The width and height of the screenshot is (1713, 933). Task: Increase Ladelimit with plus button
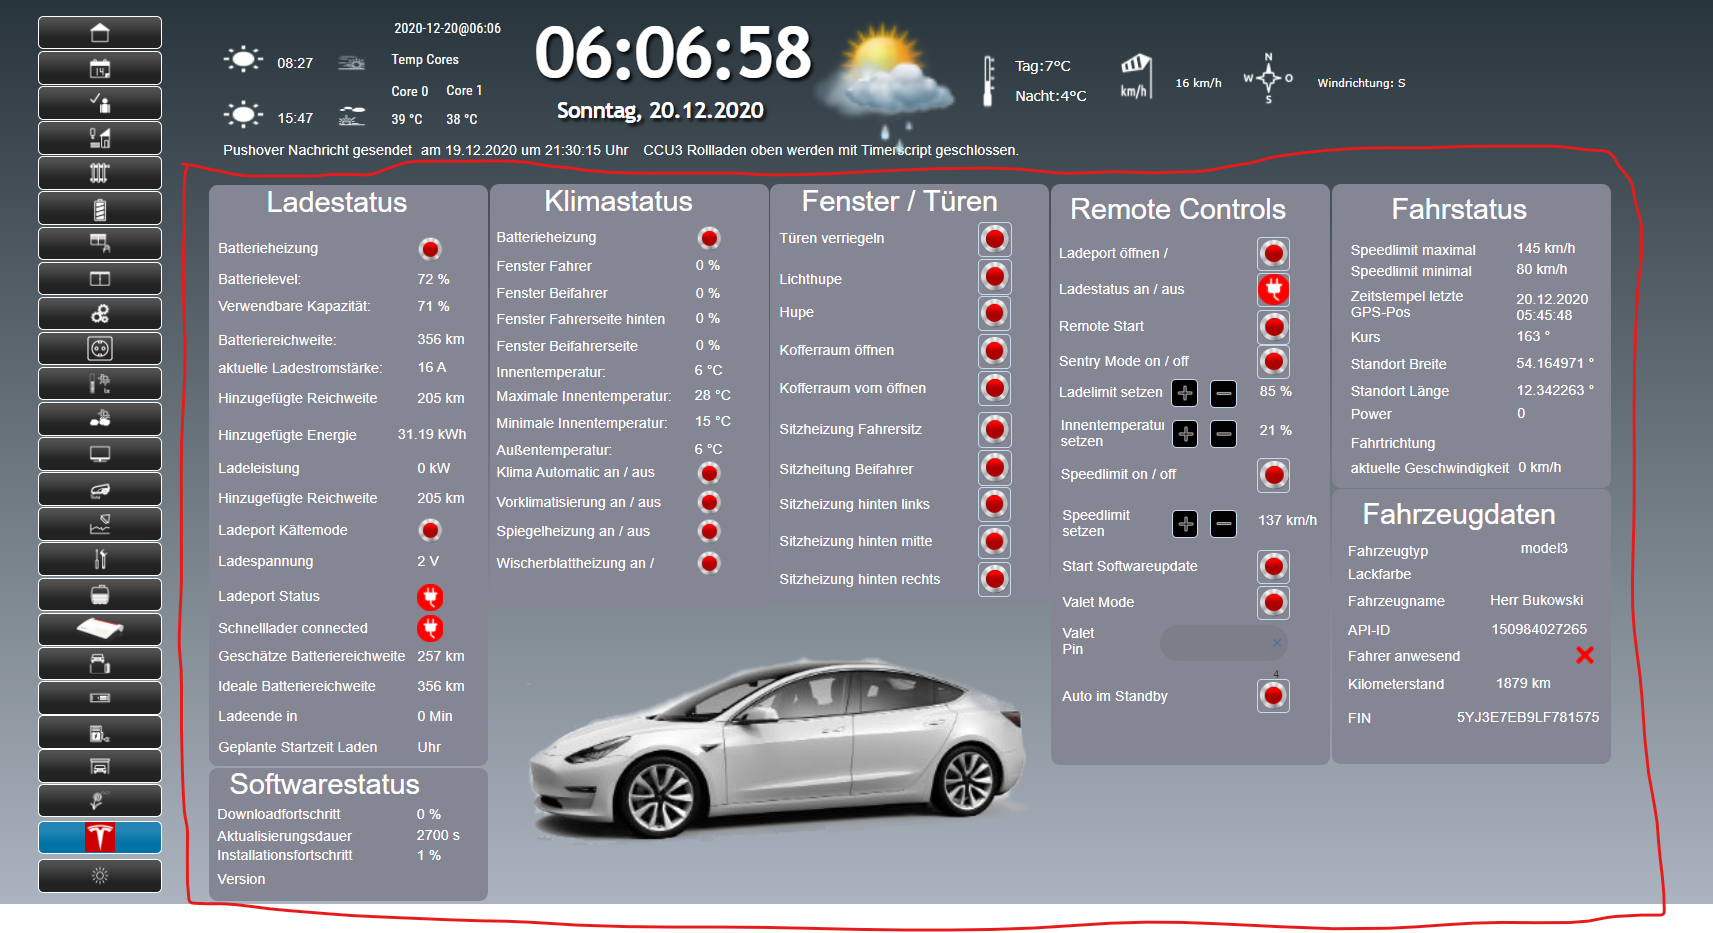(x=1185, y=393)
